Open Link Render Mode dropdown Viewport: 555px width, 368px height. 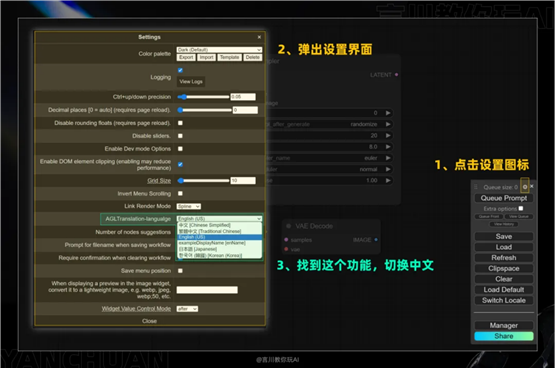click(189, 206)
